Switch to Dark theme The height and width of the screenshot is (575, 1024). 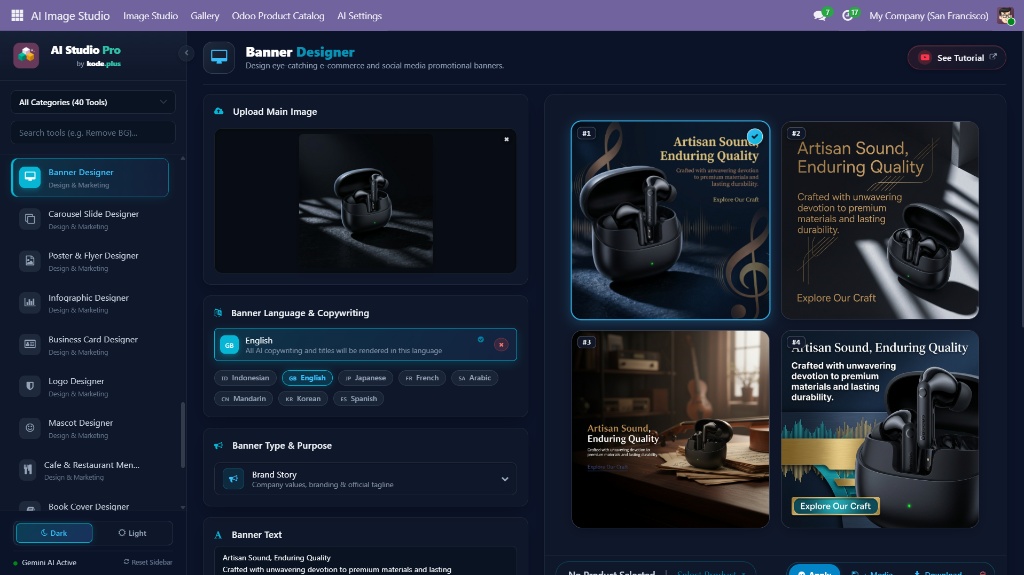click(54, 533)
